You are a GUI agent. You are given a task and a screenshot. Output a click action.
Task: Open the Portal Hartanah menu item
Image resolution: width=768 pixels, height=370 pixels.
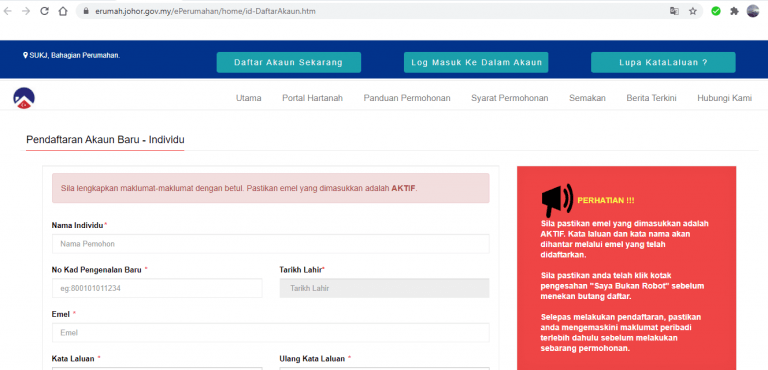coord(312,98)
